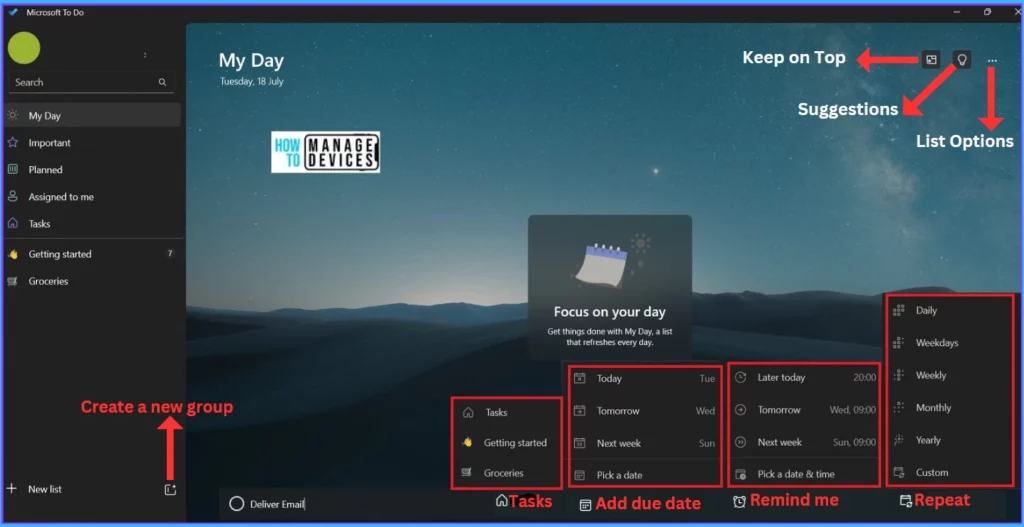1024x527 pixels.
Task: Set due date to Next week Sun
Action: coord(645,443)
